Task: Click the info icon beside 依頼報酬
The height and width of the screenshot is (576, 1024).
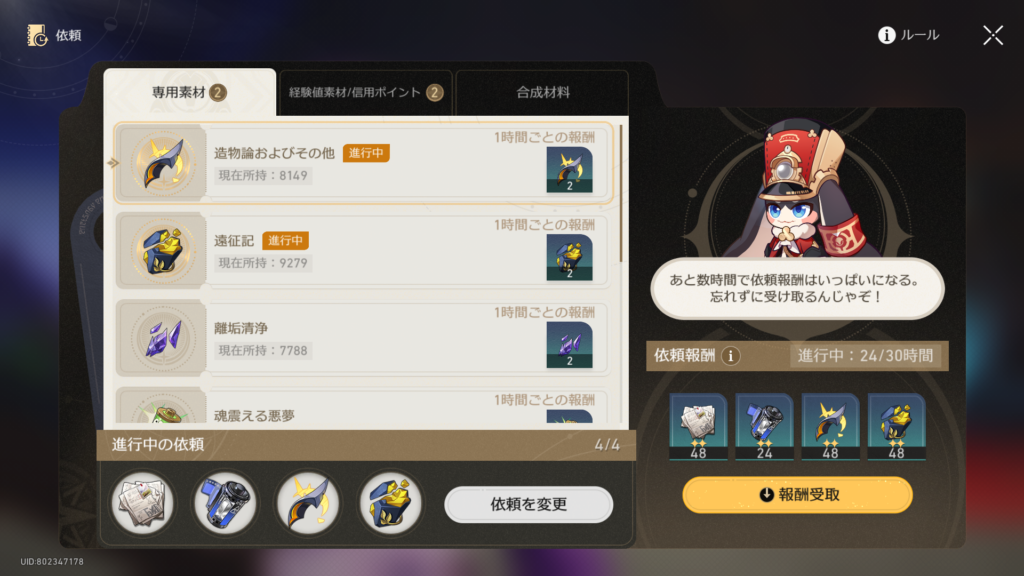Action: tap(730, 356)
